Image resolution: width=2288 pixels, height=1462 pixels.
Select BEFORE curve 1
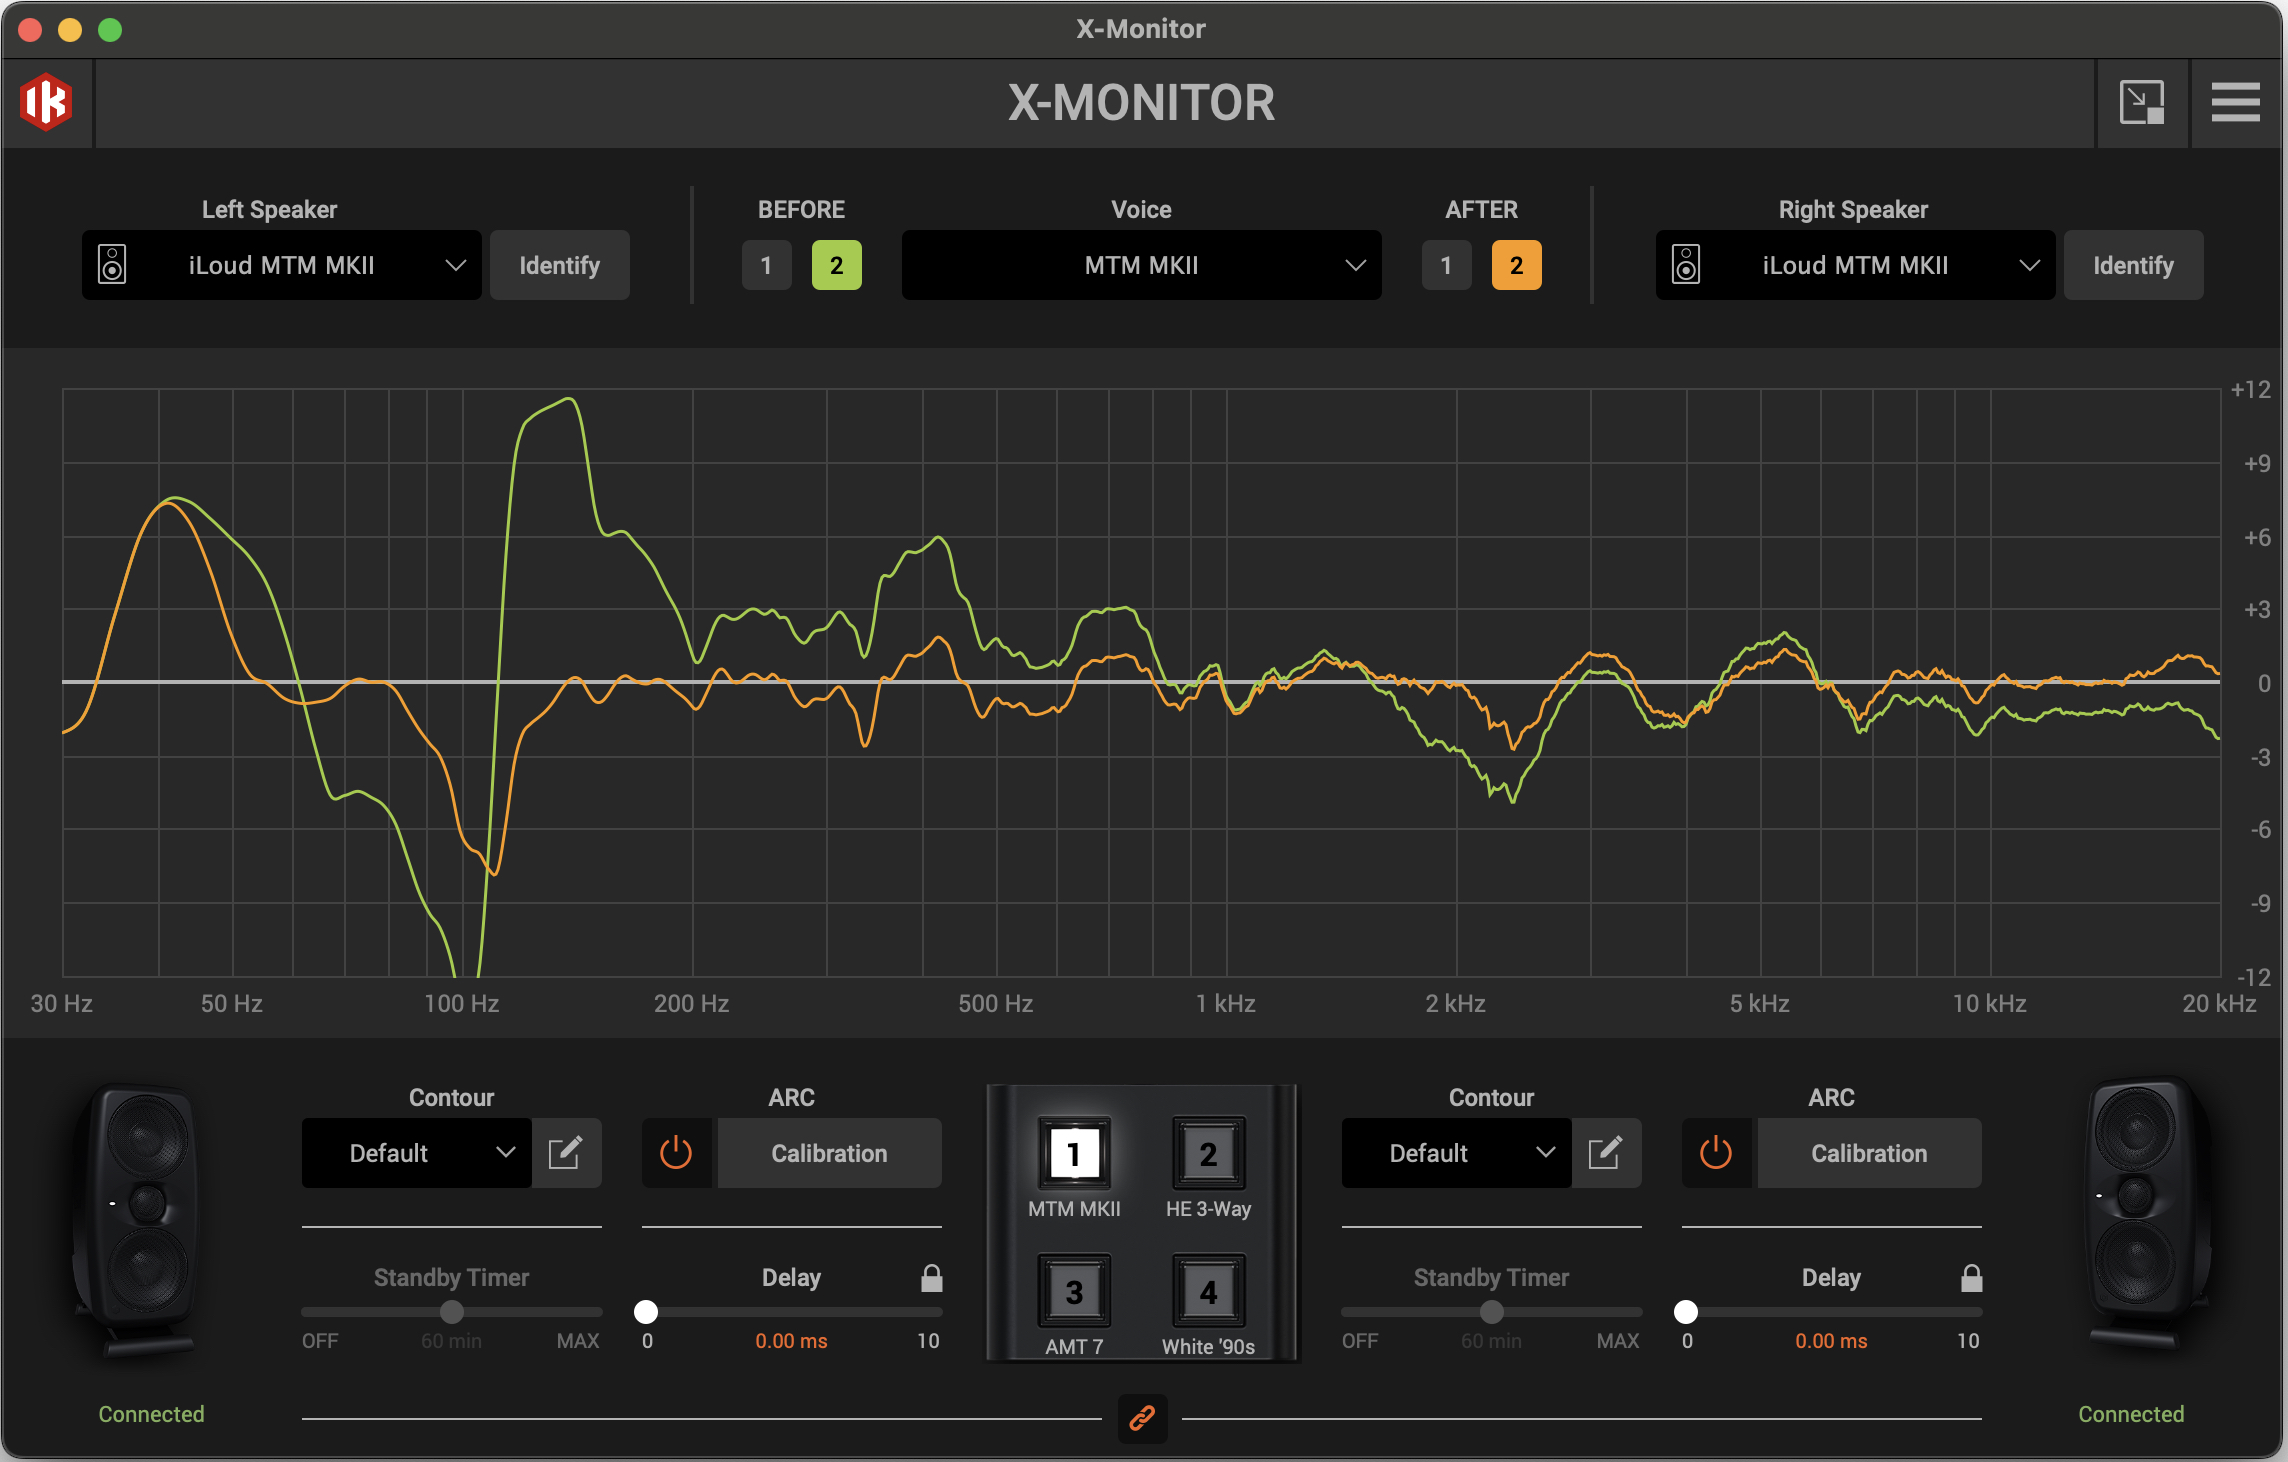coord(766,265)
